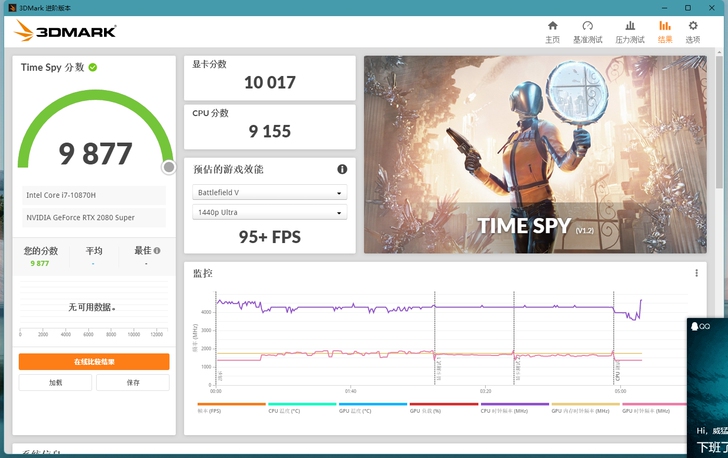Click the 在线比较结果 orange button
The image size is (728, 458).
94,362
